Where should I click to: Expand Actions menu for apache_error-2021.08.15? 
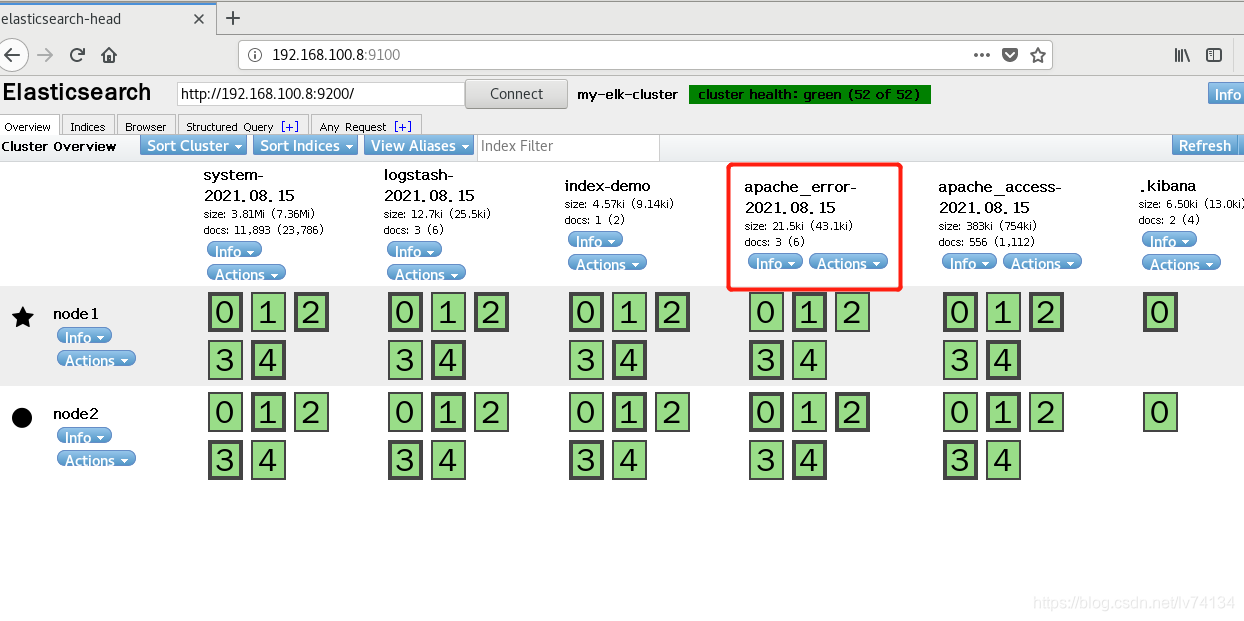coord(848,263)
